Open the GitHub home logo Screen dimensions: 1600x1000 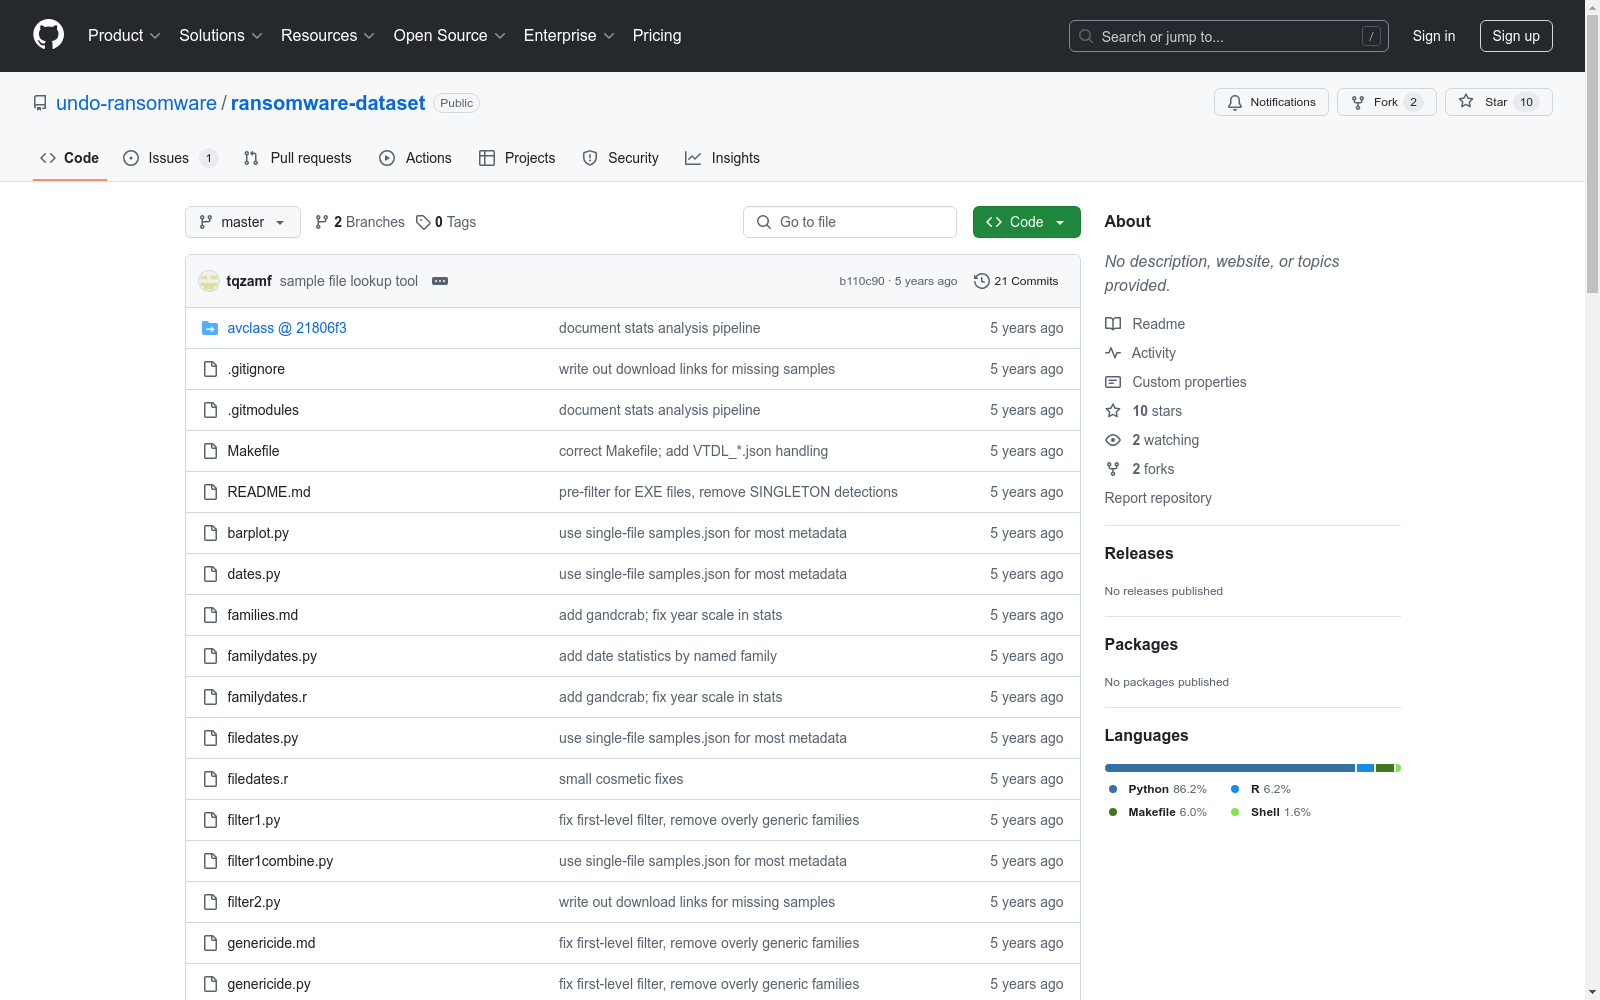click(x=48, y=35)
